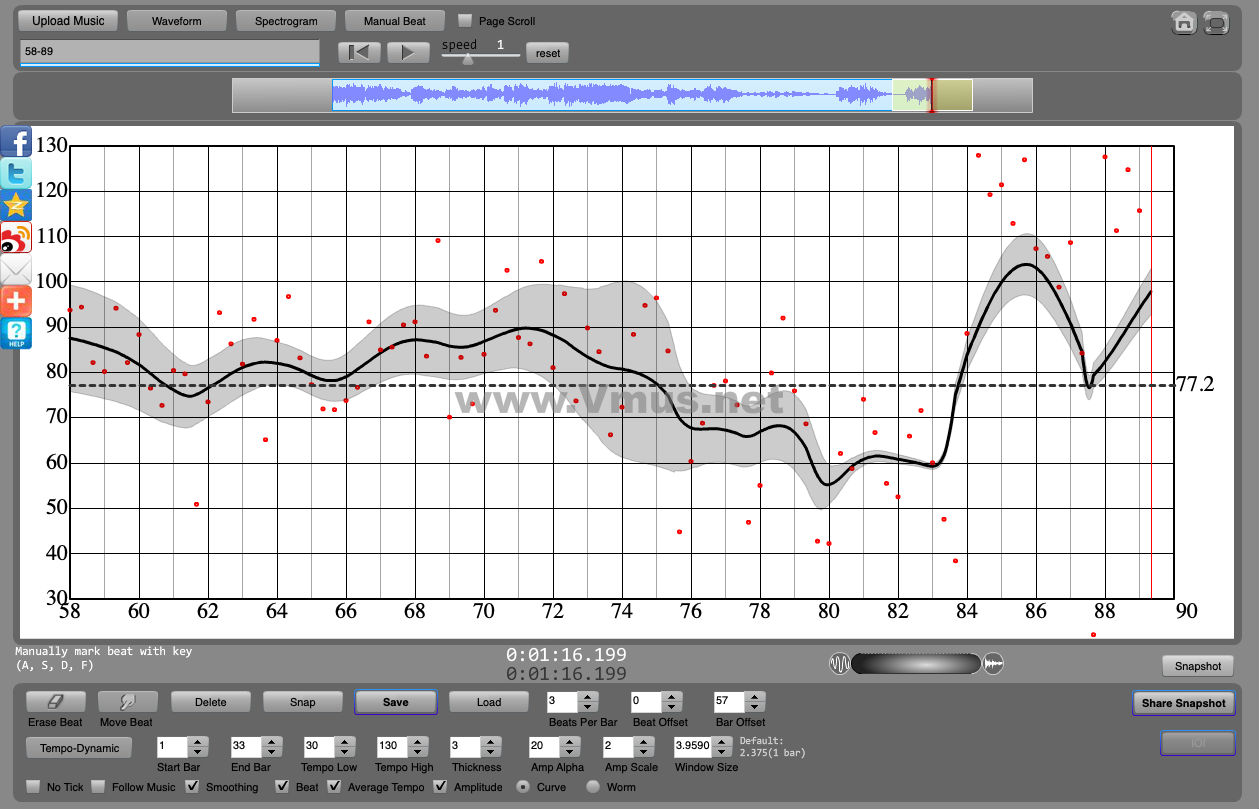Click the rewind to start button
Viewport: 1259px width, 809px height.
tap(359, 52)
